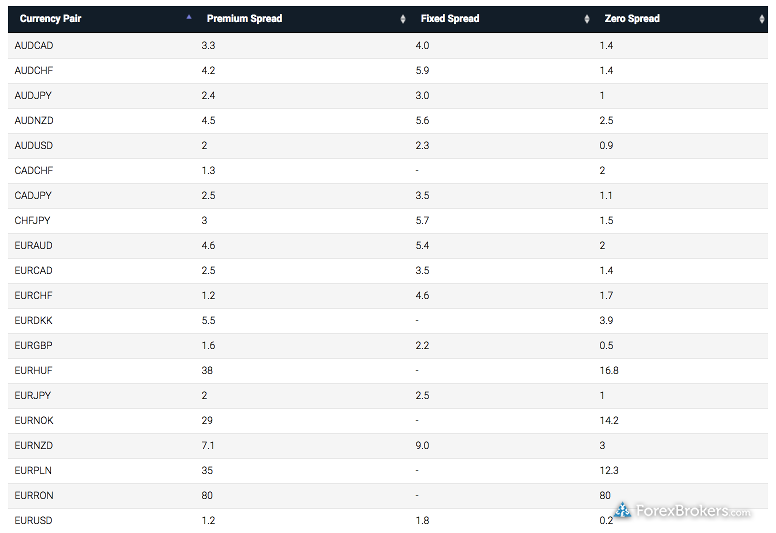Click the Currency Pair sort arrow icon
The height and width of the screenshot is (533, 776).
(x=189, y=17)
